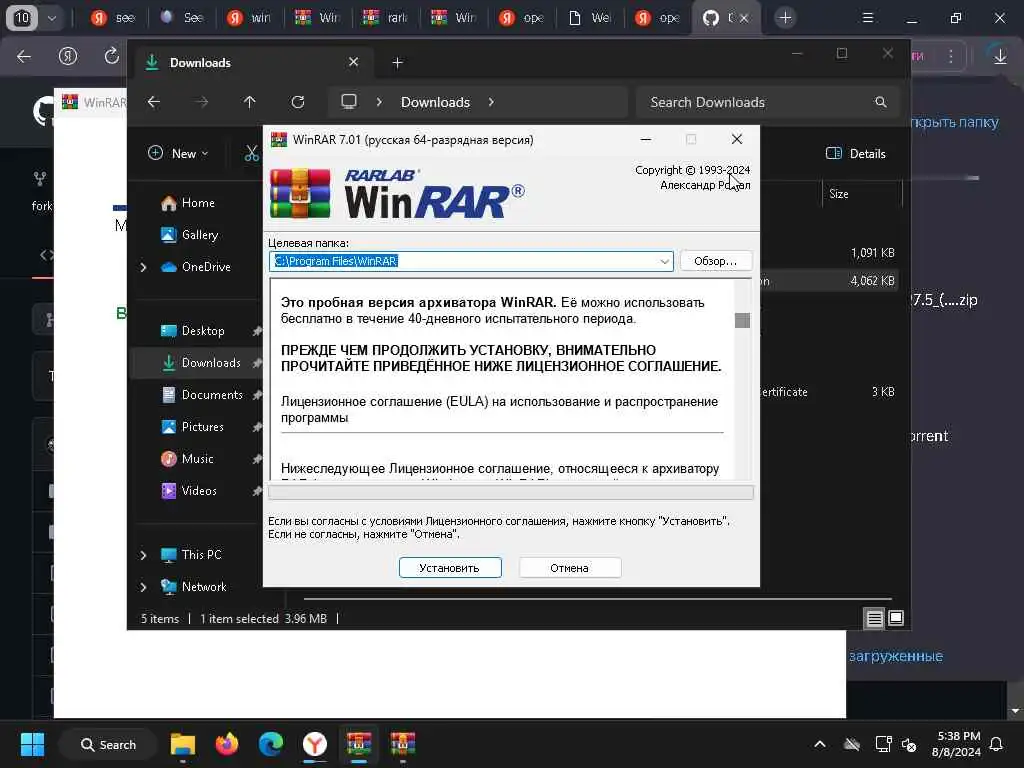This screenshot has width=1024, height=768.
Task: Open Yandex Browser from the taskbar
Action: pyautogui.click(x=315, y=744)
